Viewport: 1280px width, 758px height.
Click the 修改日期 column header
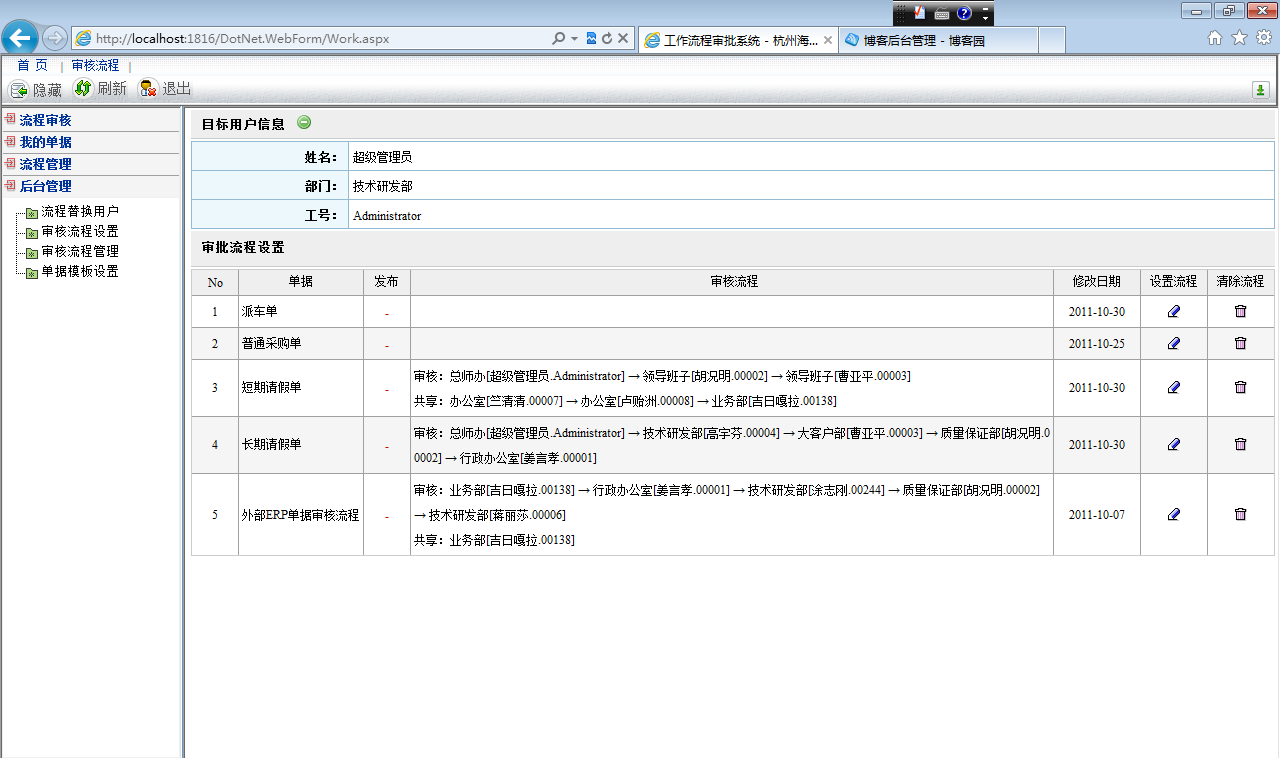[x=1097, y=282]
